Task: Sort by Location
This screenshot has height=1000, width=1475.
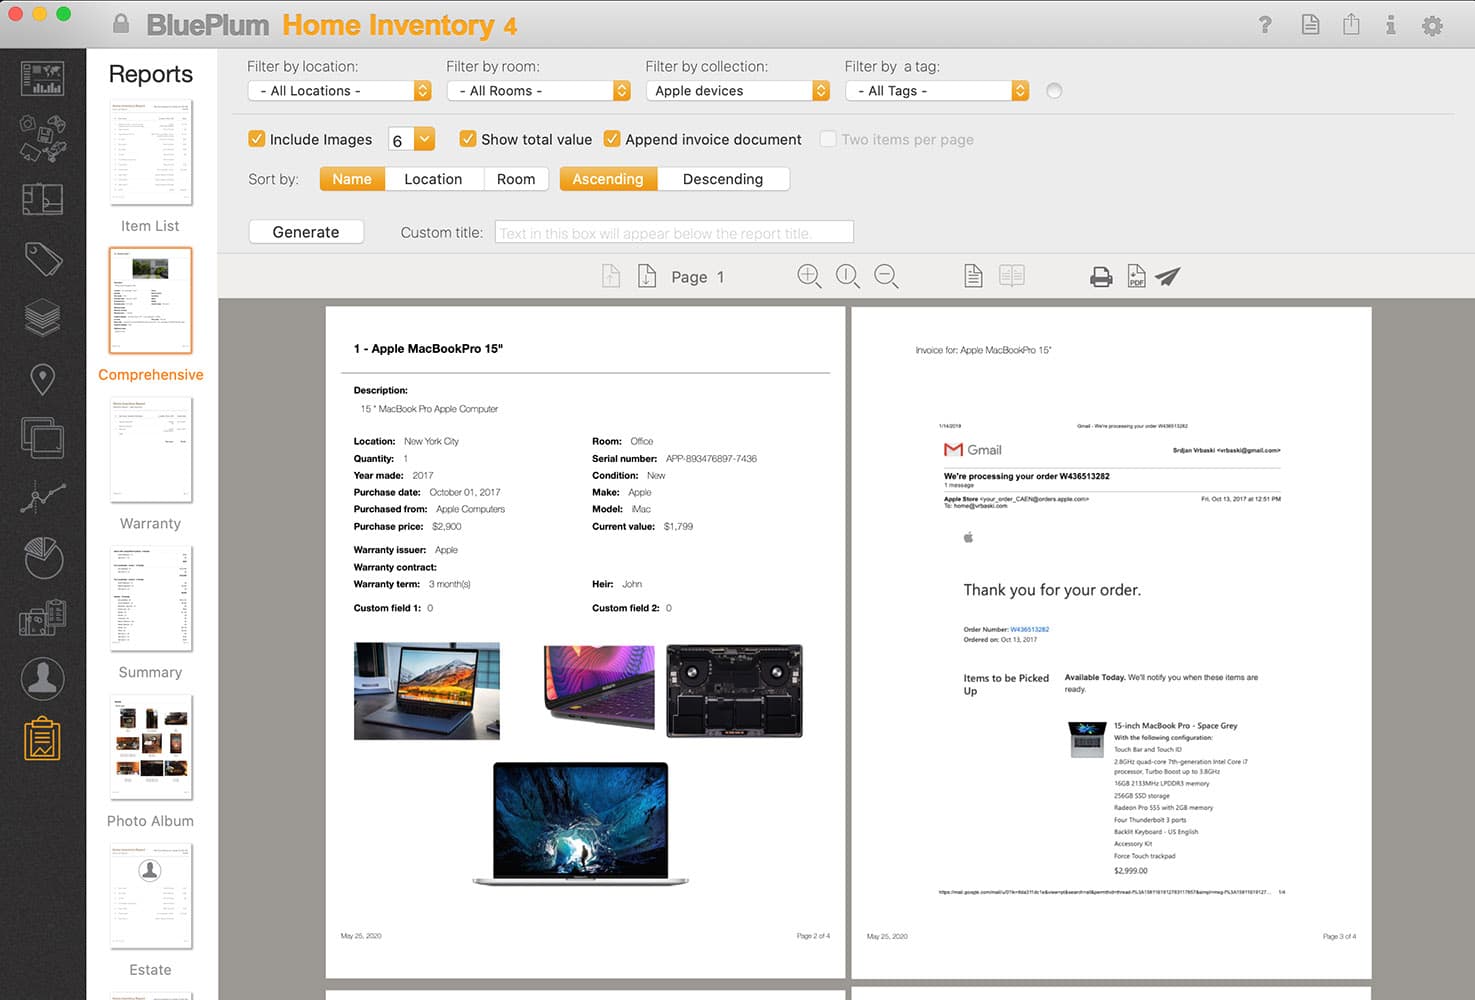Action: (433, 179)
